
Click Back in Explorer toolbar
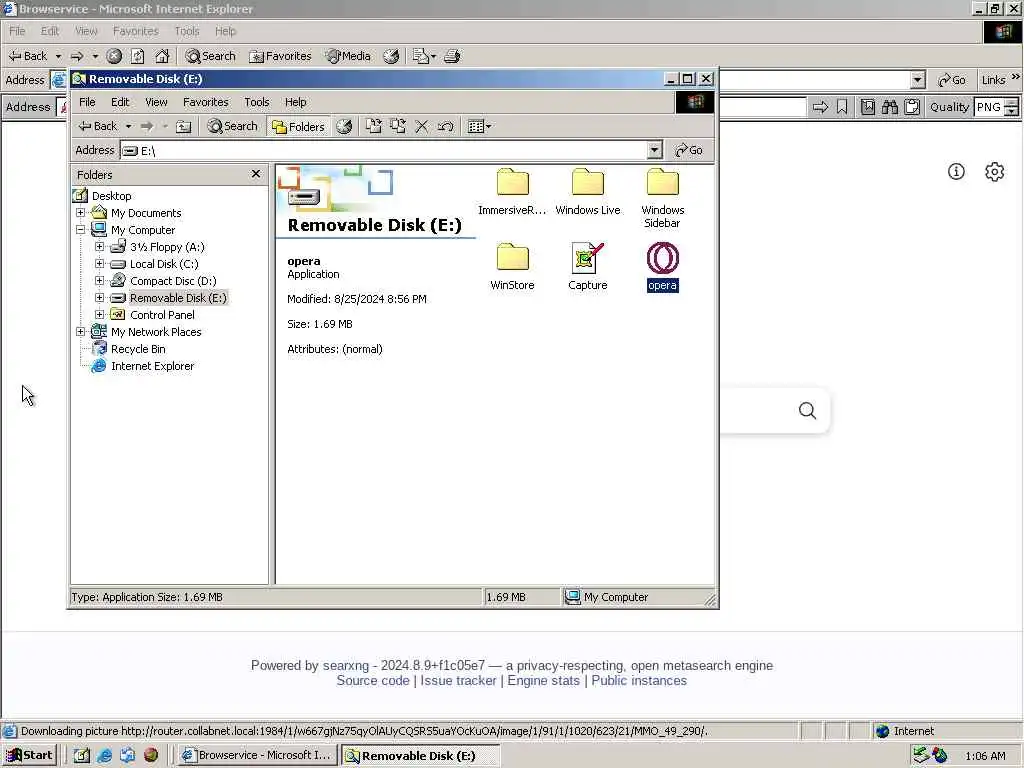click(x=98, y=126)
